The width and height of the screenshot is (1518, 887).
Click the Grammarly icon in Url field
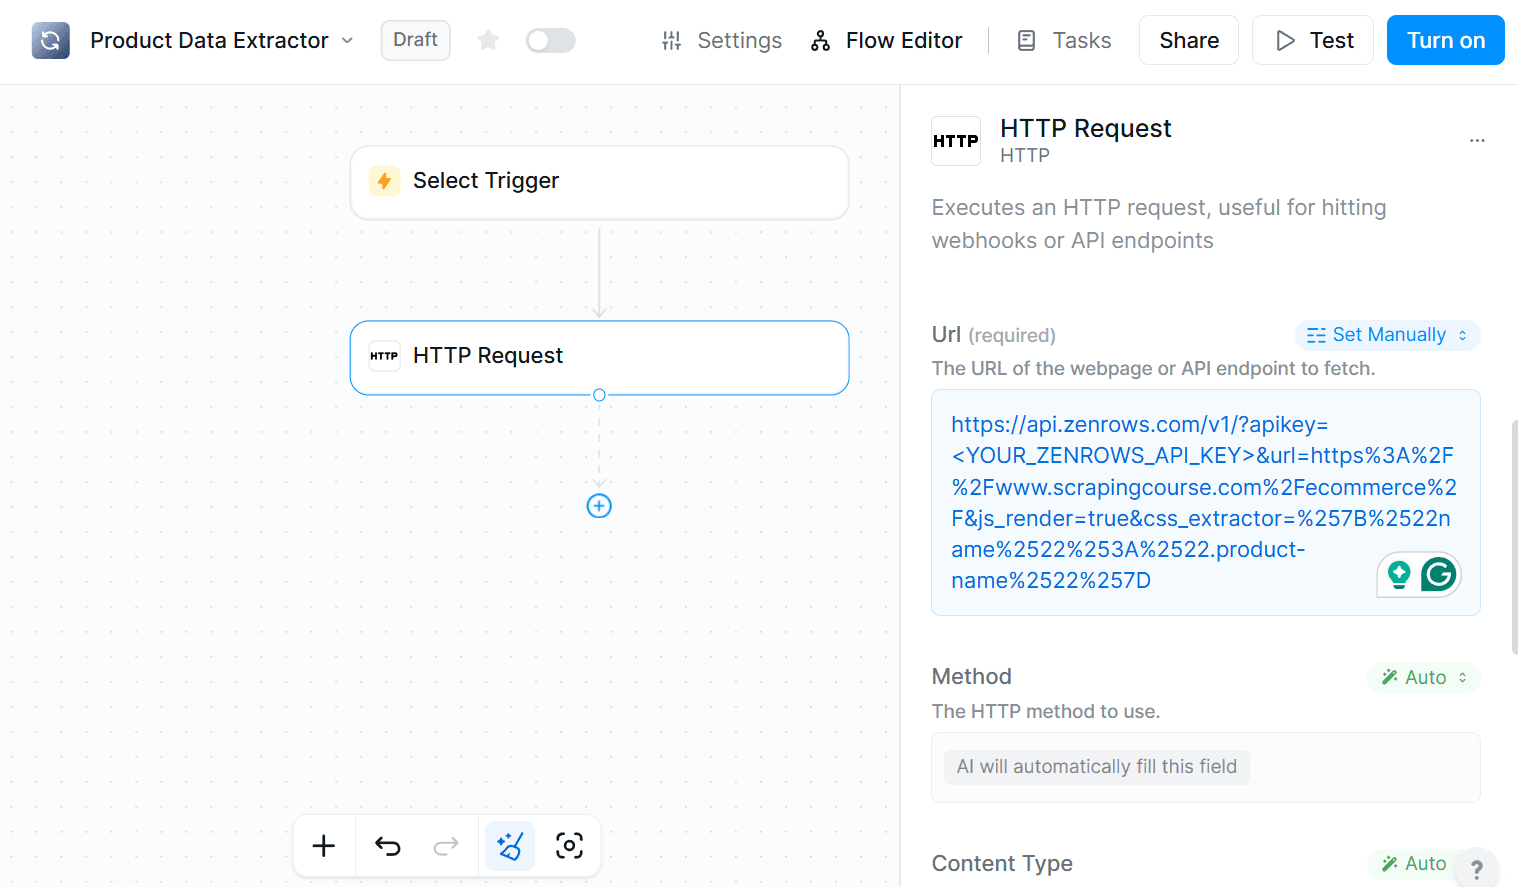click(1438, 574)
